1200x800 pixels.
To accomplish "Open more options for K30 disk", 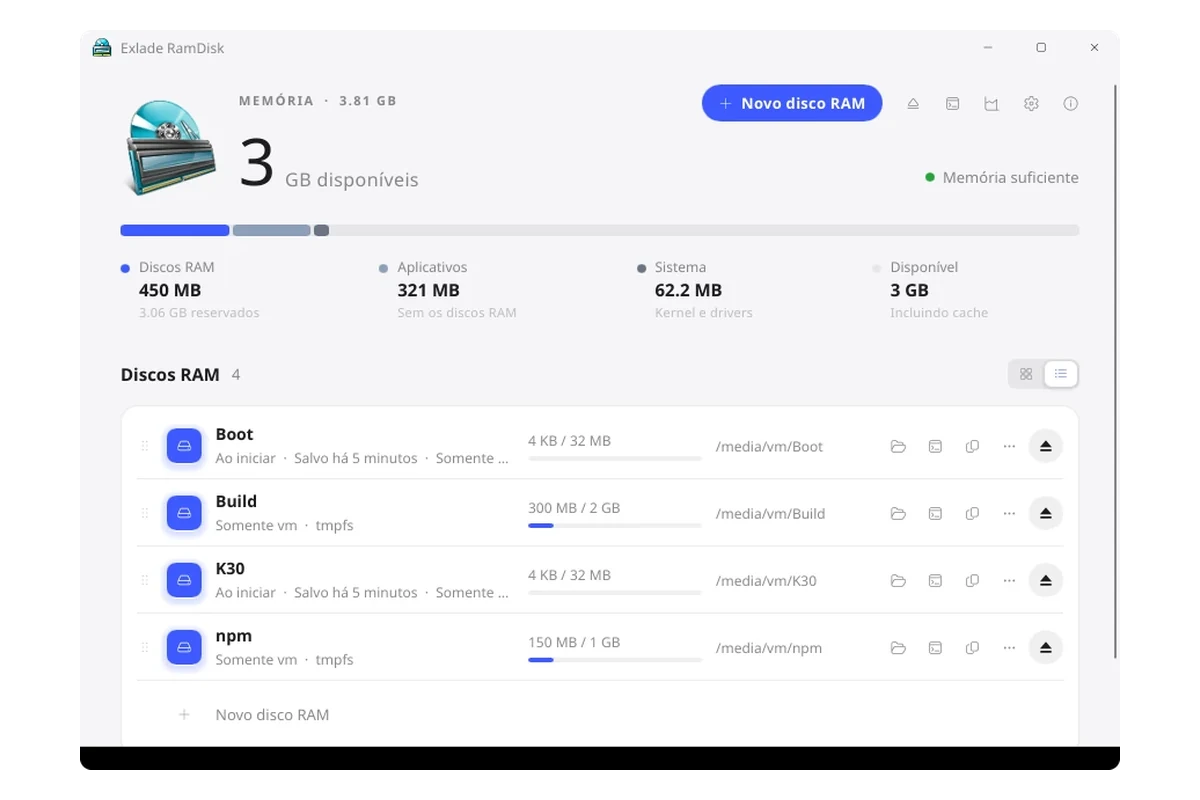I will click(1009, 581).
